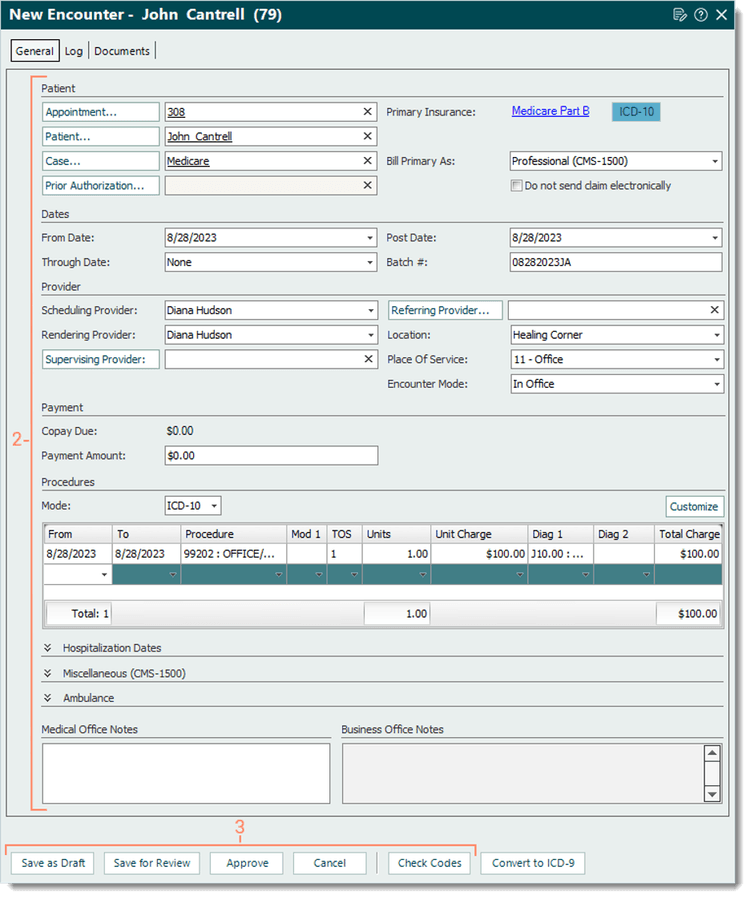Clear the Referring Provider field
Viewport: 750px width, 899px height.
[x=714, y=310]
